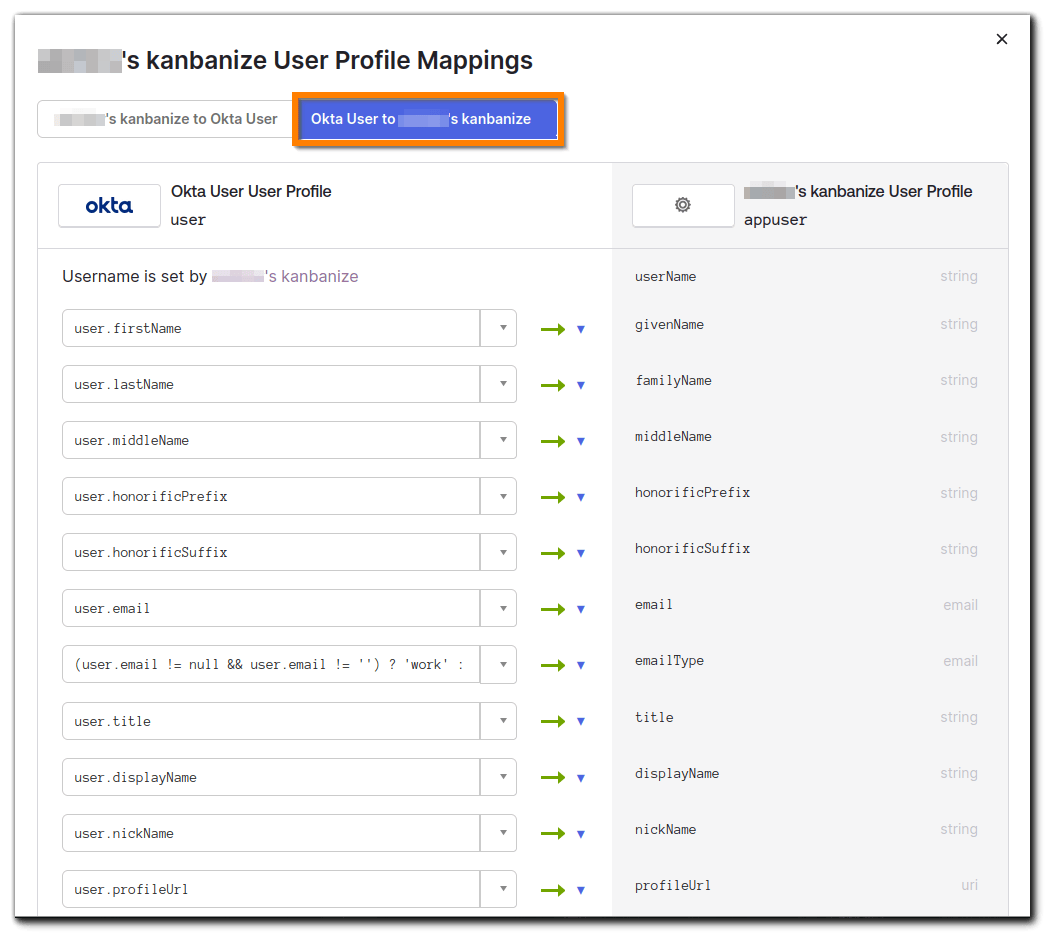Open dropdown for user.email field
Viewport: 1057px width, 945px height.
[499, 608]
